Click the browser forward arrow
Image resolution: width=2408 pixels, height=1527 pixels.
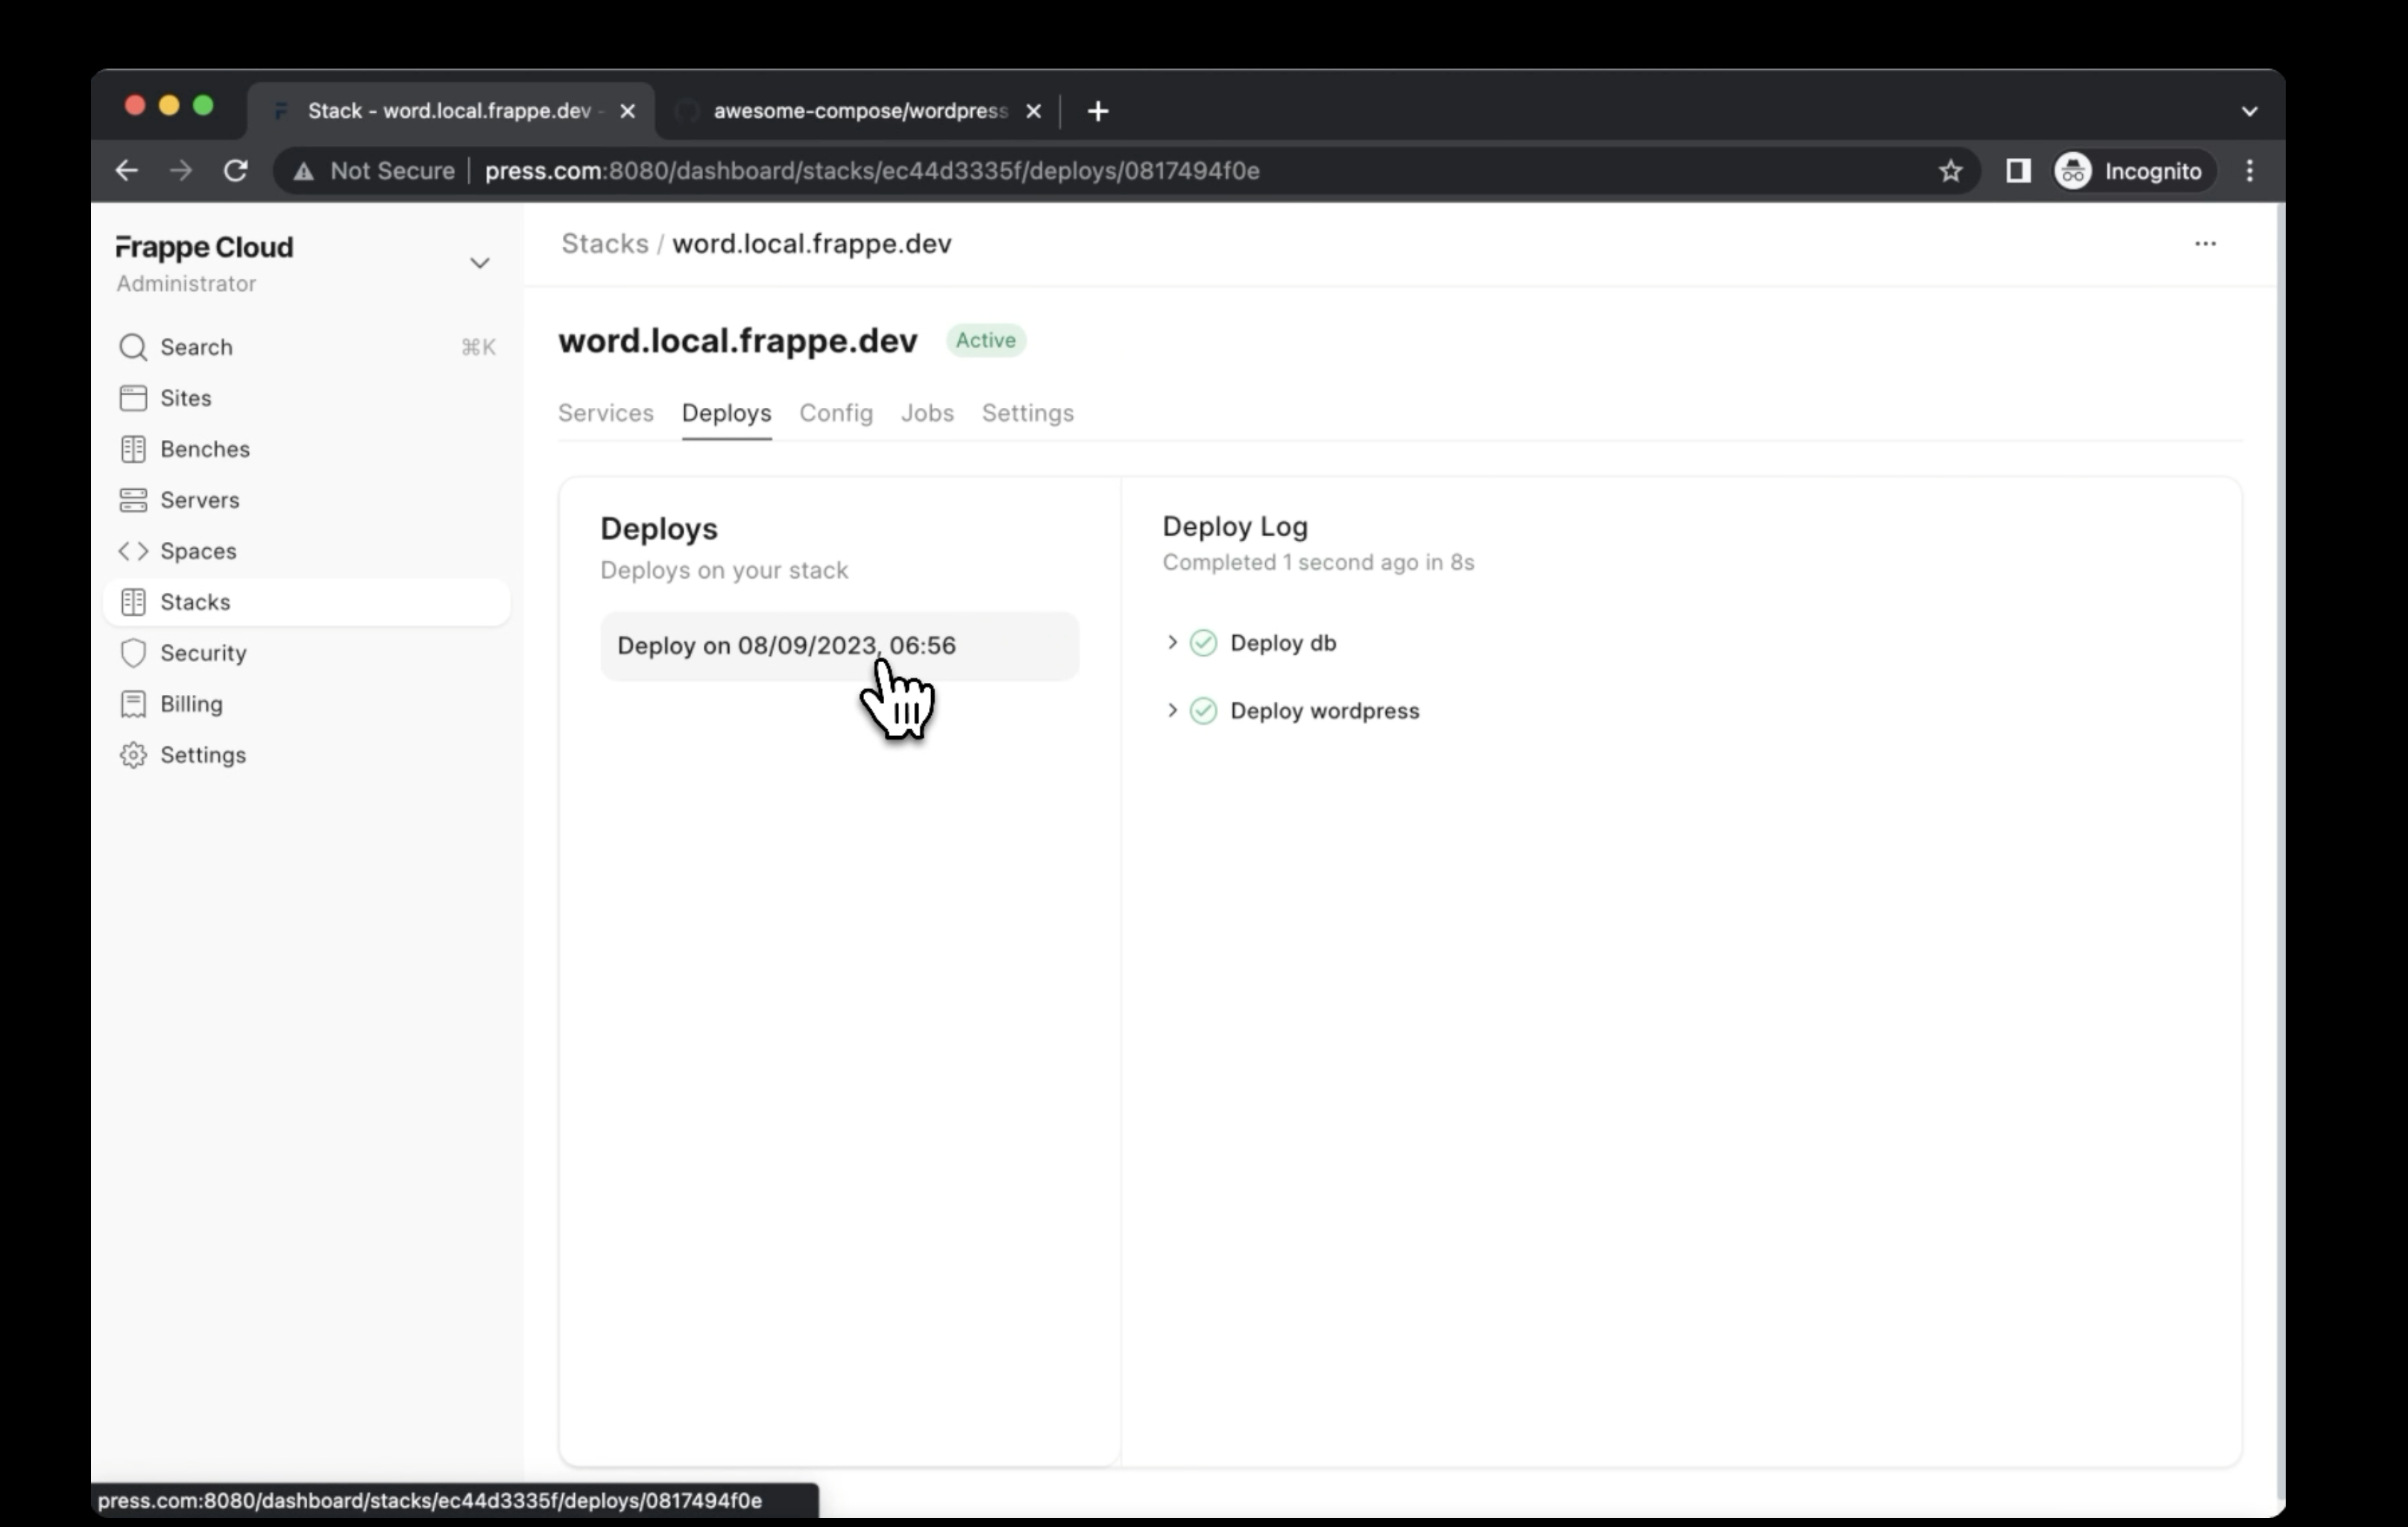[181, 171]
